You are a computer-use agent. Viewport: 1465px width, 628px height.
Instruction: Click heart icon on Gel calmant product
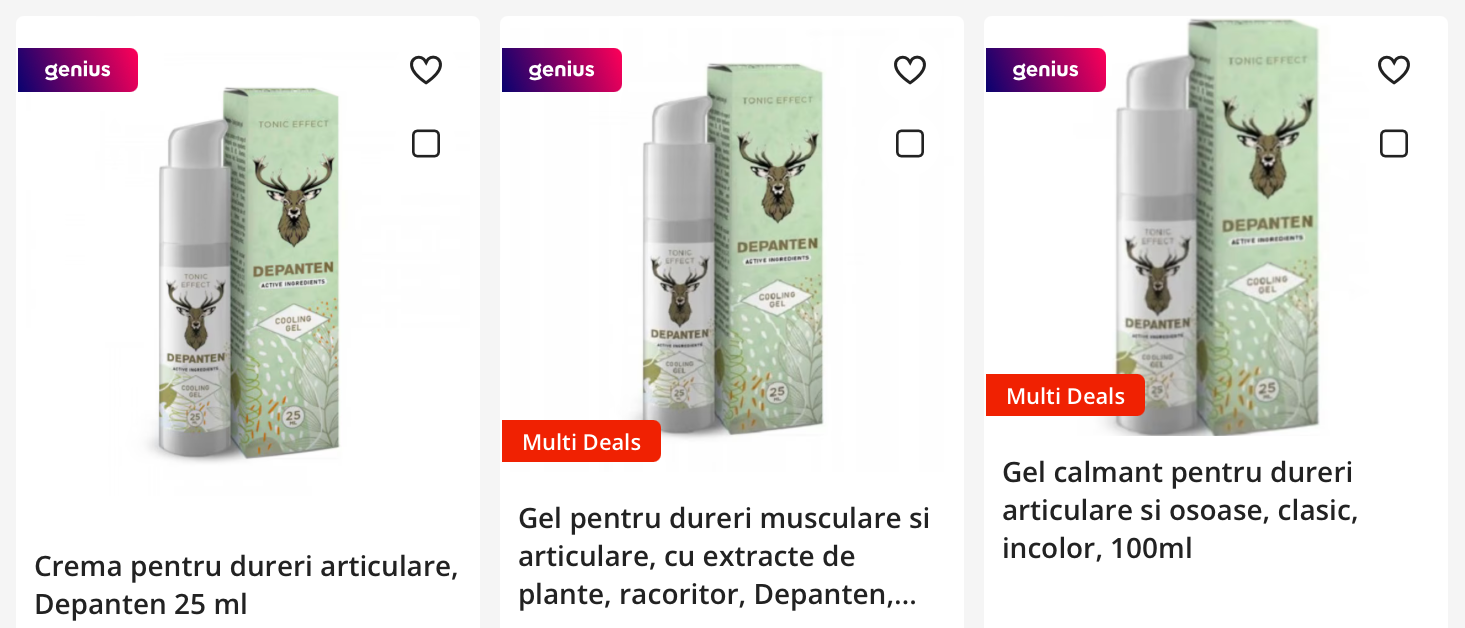tap(1394, 70)
